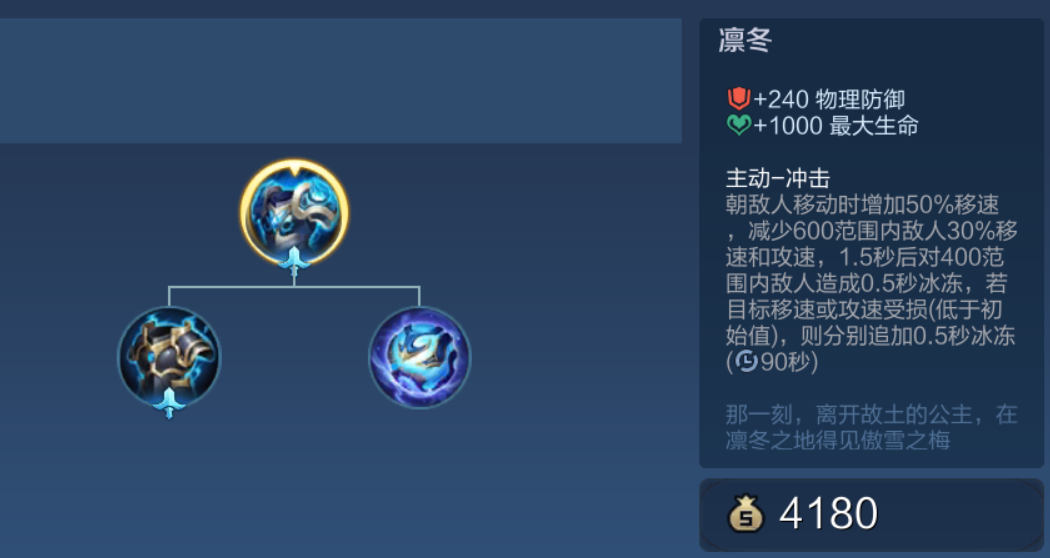Click the green heart max health icon
This screenshot has height=558, width=1050.
739,125
